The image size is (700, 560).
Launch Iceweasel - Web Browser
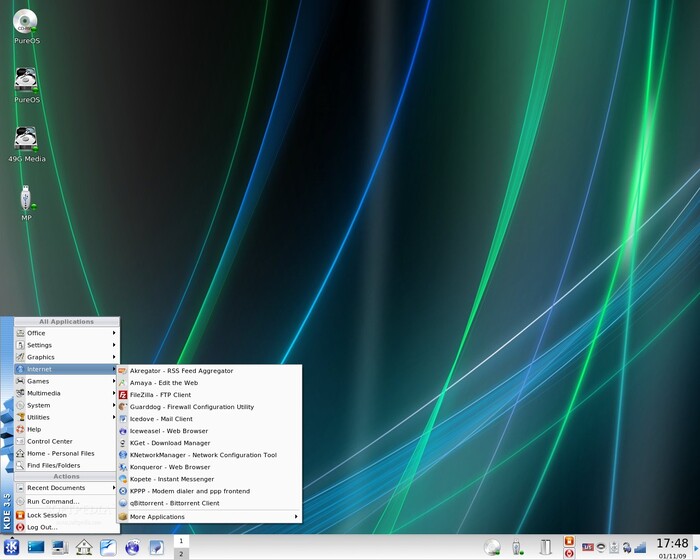tap(168, 431)
